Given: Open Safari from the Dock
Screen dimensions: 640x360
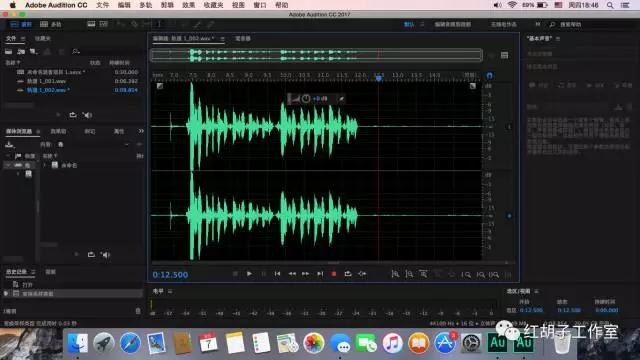Looking at the screenshot, I should point(130,343).
